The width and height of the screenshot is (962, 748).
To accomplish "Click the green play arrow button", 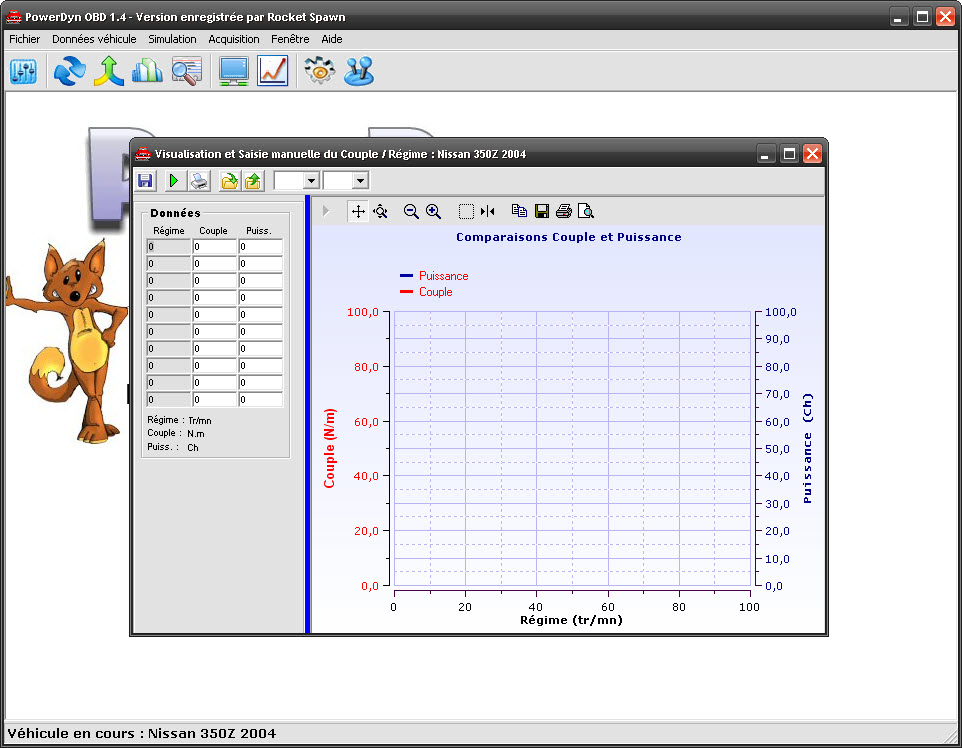I will click(173, 181).
